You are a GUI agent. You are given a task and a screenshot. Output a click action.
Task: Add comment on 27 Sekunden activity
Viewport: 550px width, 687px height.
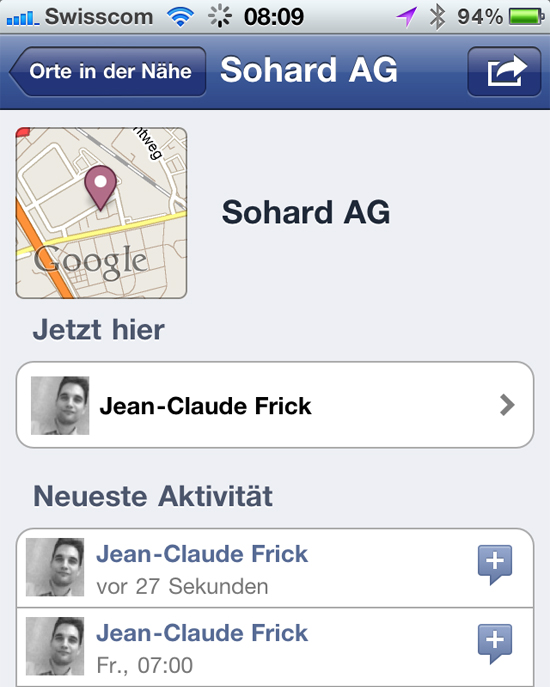coord(495,565)
